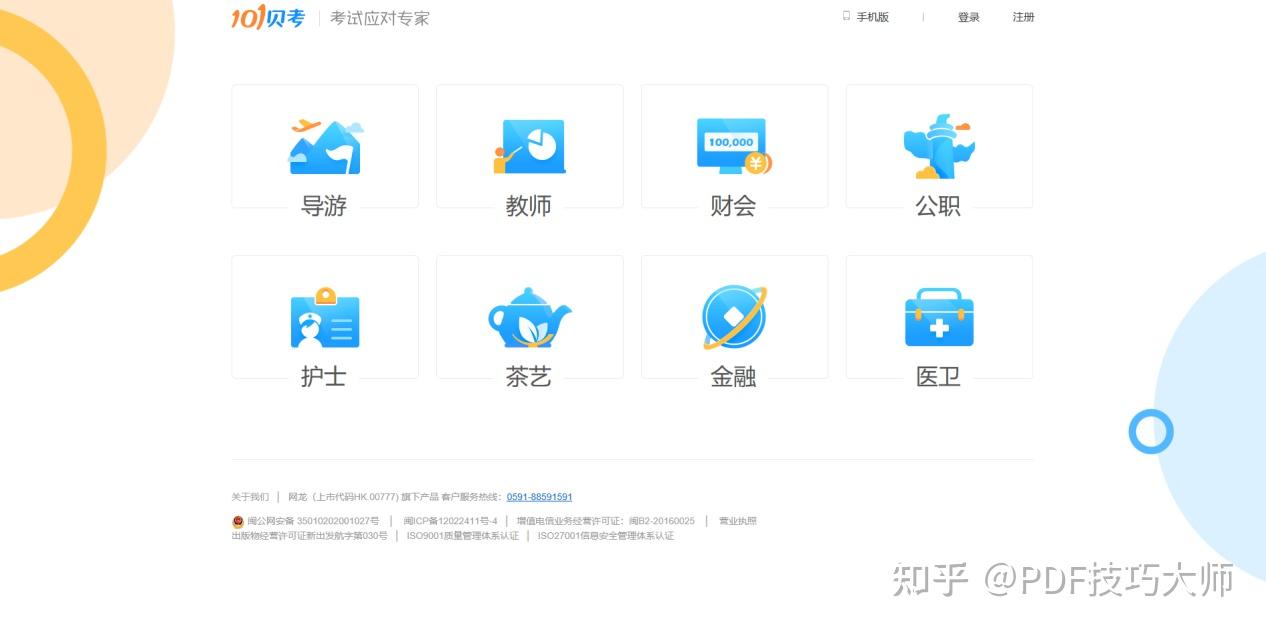The height and width of the screenshot is (630, 1266).
Task: Open ISO9001质量管理体系认证 link
Action: (x=463, y=536)
